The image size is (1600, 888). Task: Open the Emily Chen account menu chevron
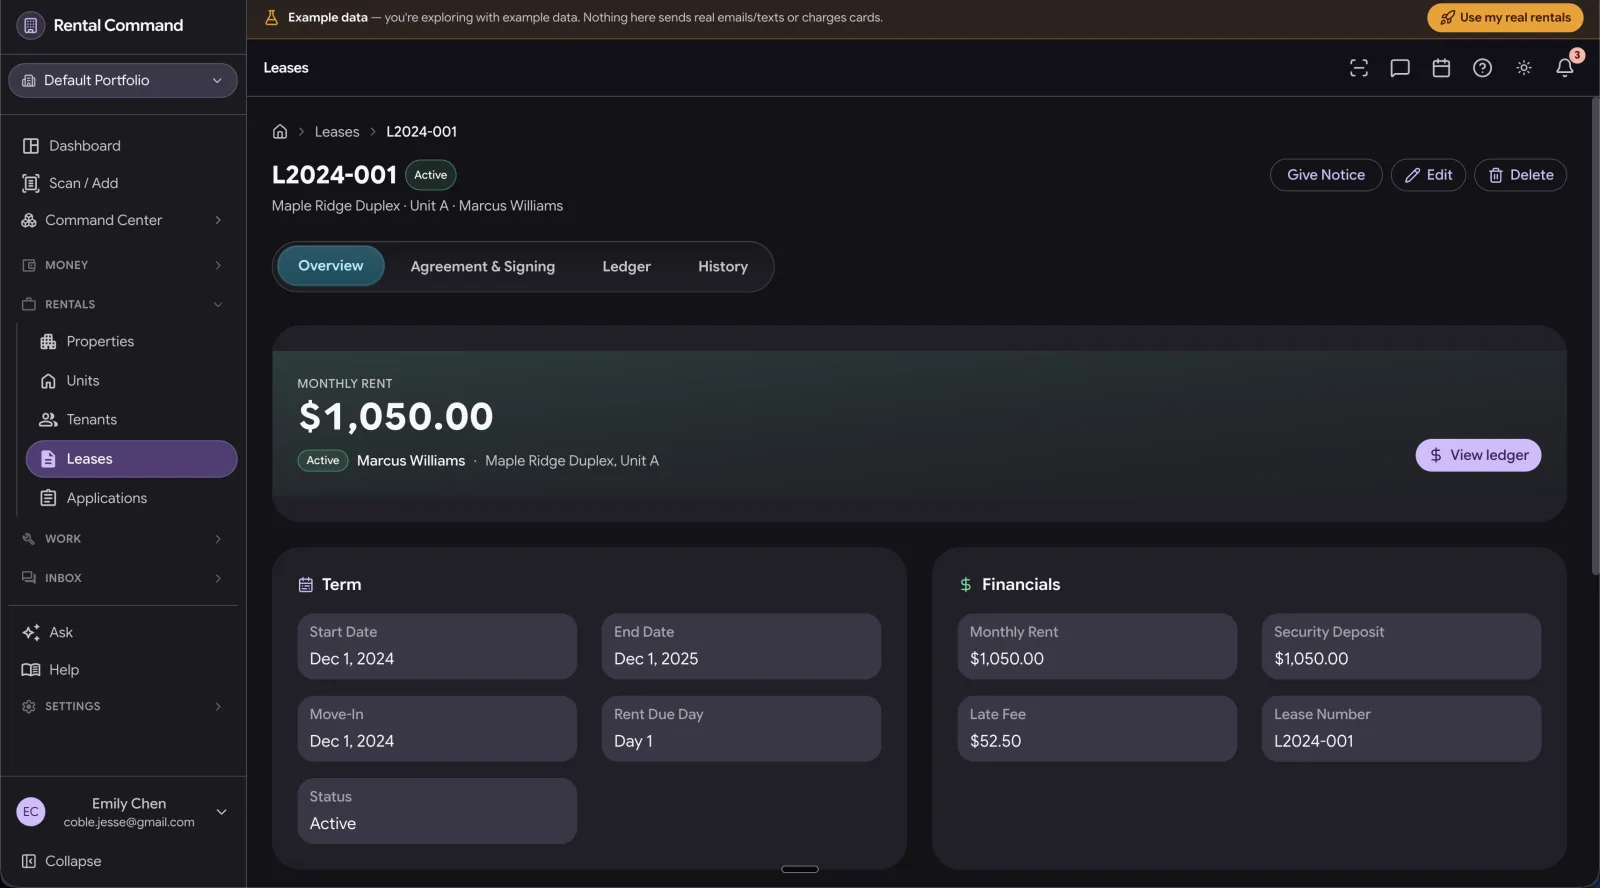[x=221, y=812]
